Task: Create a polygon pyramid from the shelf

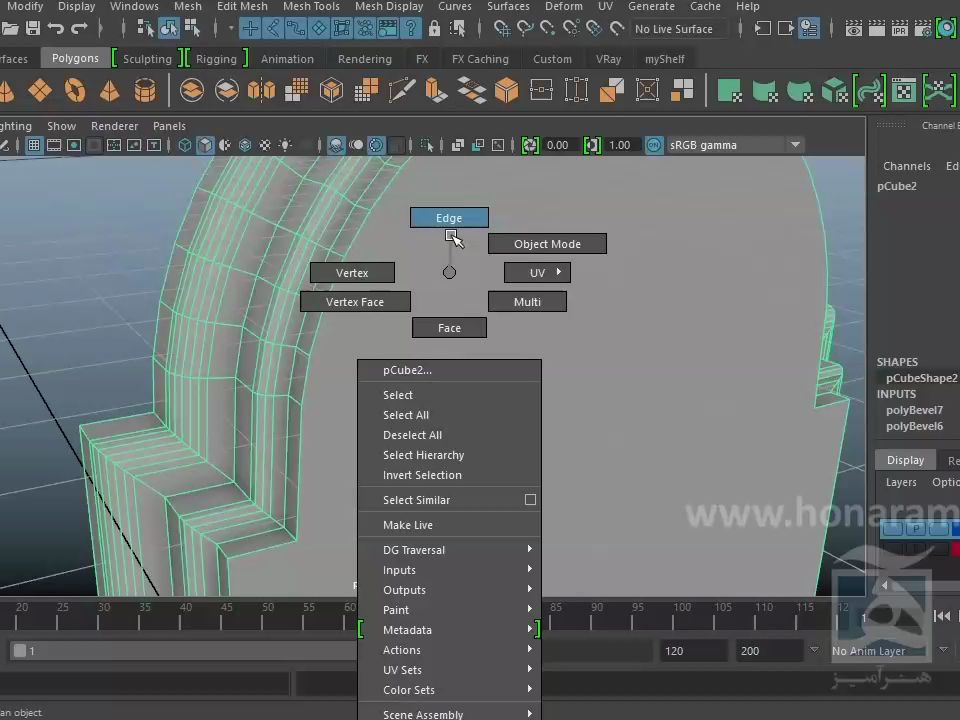Action: point(110,91)
